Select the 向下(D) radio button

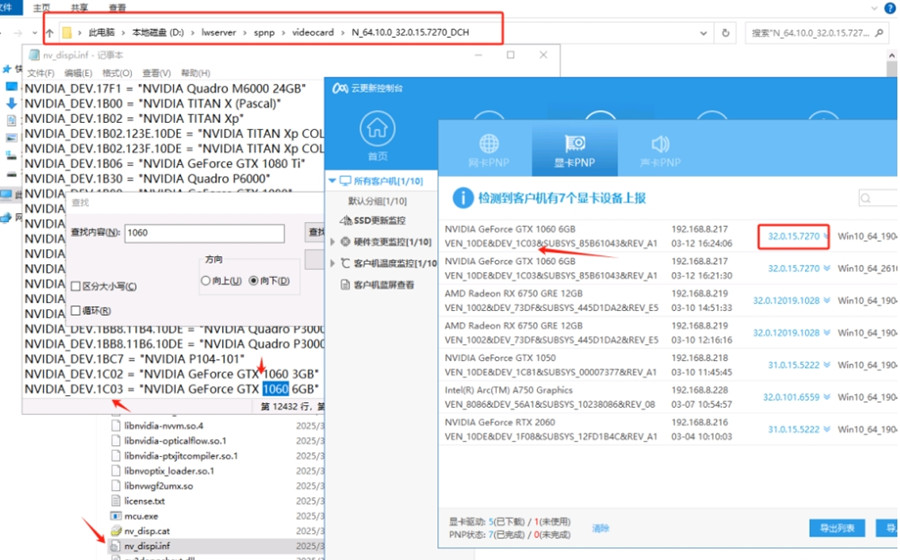click(x=254, y=281)
